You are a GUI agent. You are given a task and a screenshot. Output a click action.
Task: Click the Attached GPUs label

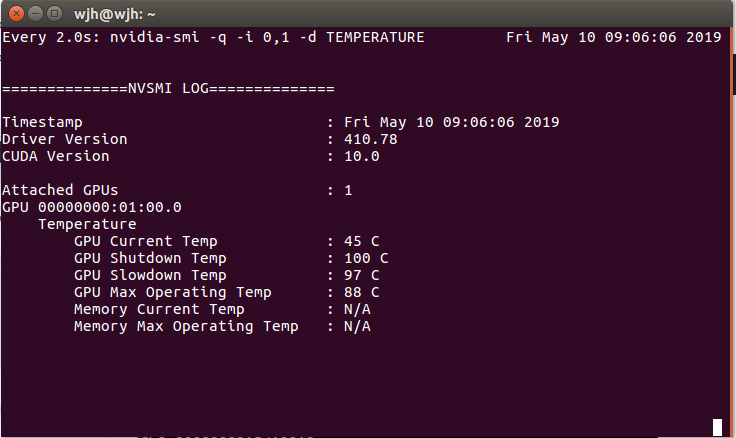(x=60, y=190)
